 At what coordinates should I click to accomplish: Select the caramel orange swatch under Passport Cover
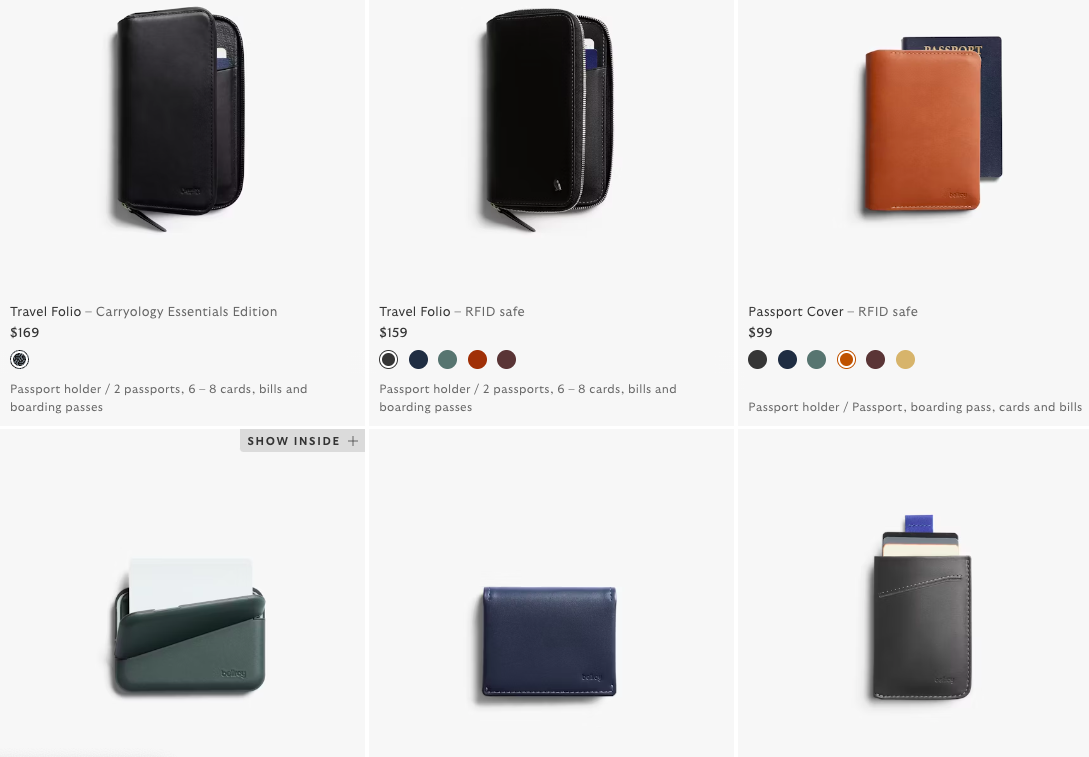click(x=846, y=360)
